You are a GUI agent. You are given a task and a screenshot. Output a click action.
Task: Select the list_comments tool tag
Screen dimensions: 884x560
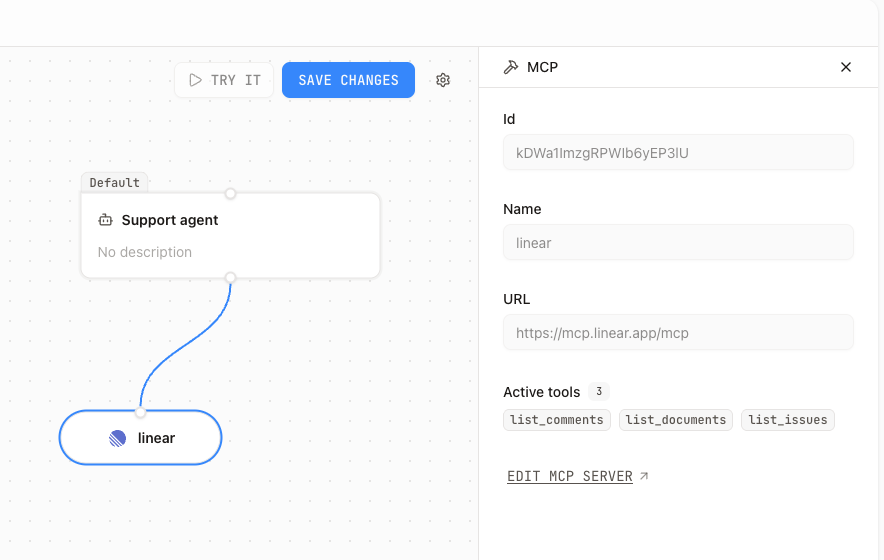click(x=557, y=420)
